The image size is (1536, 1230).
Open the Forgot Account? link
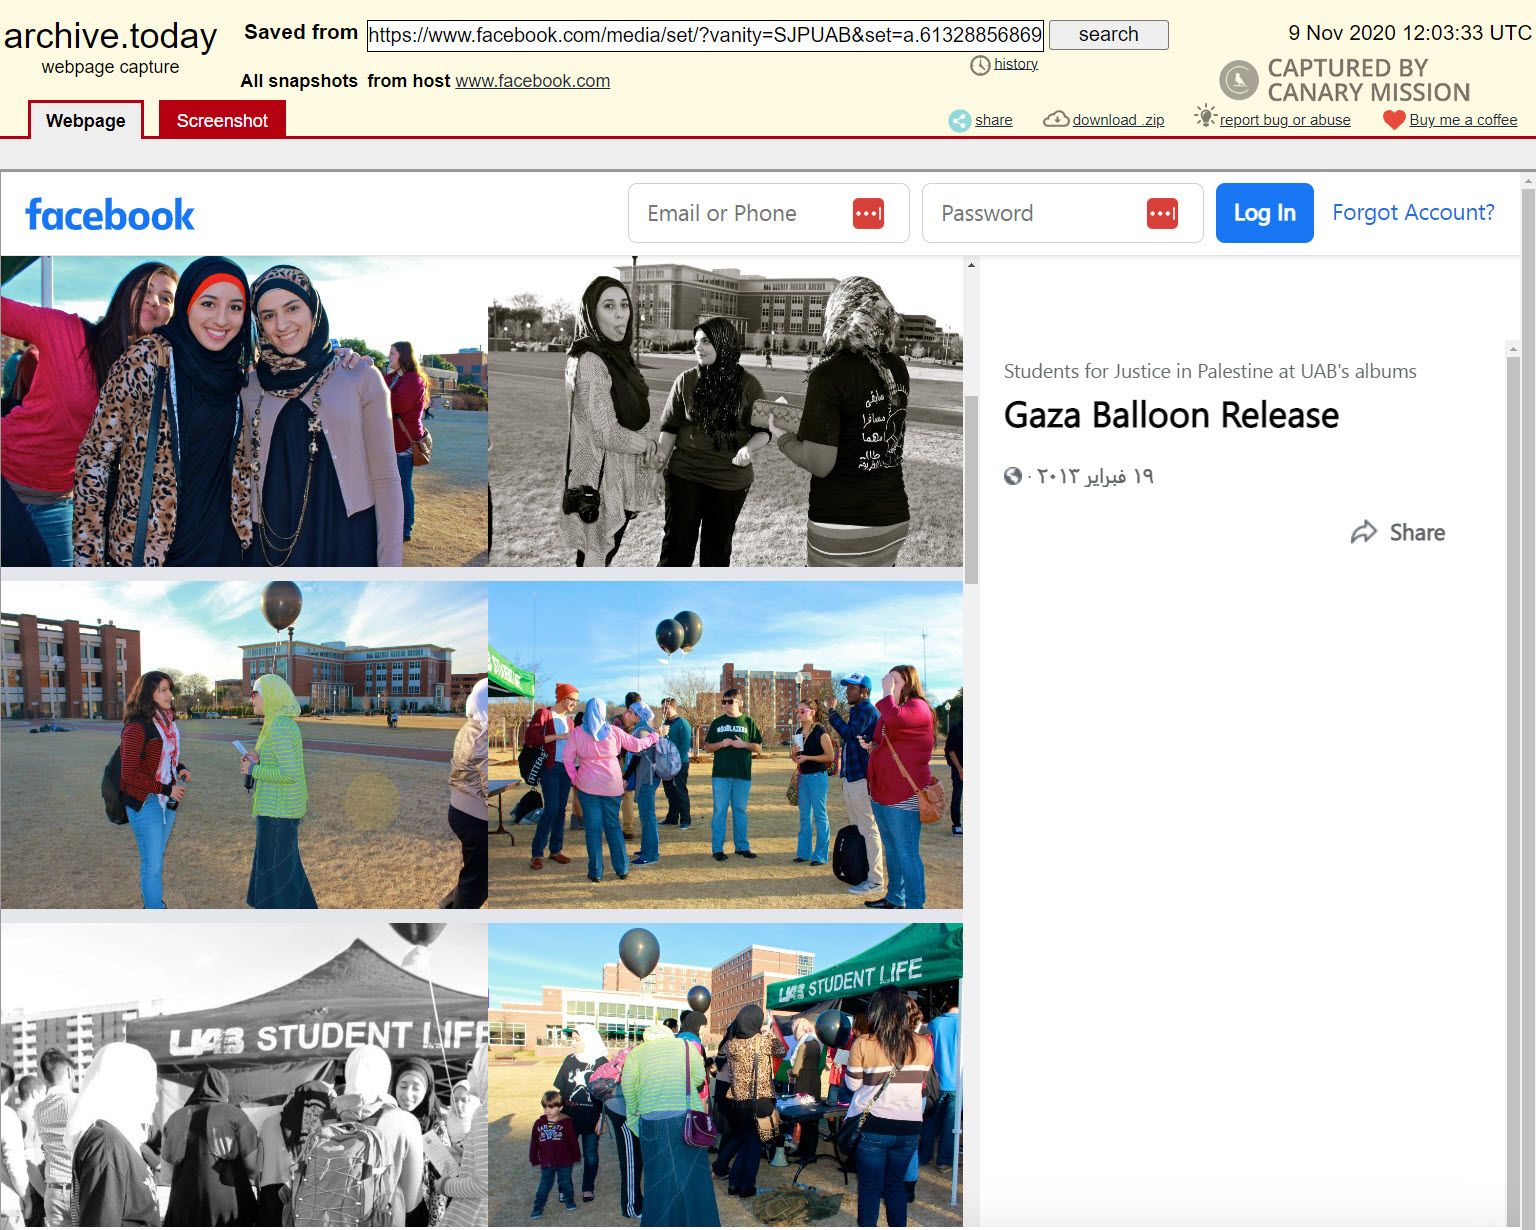[1412, 213]
